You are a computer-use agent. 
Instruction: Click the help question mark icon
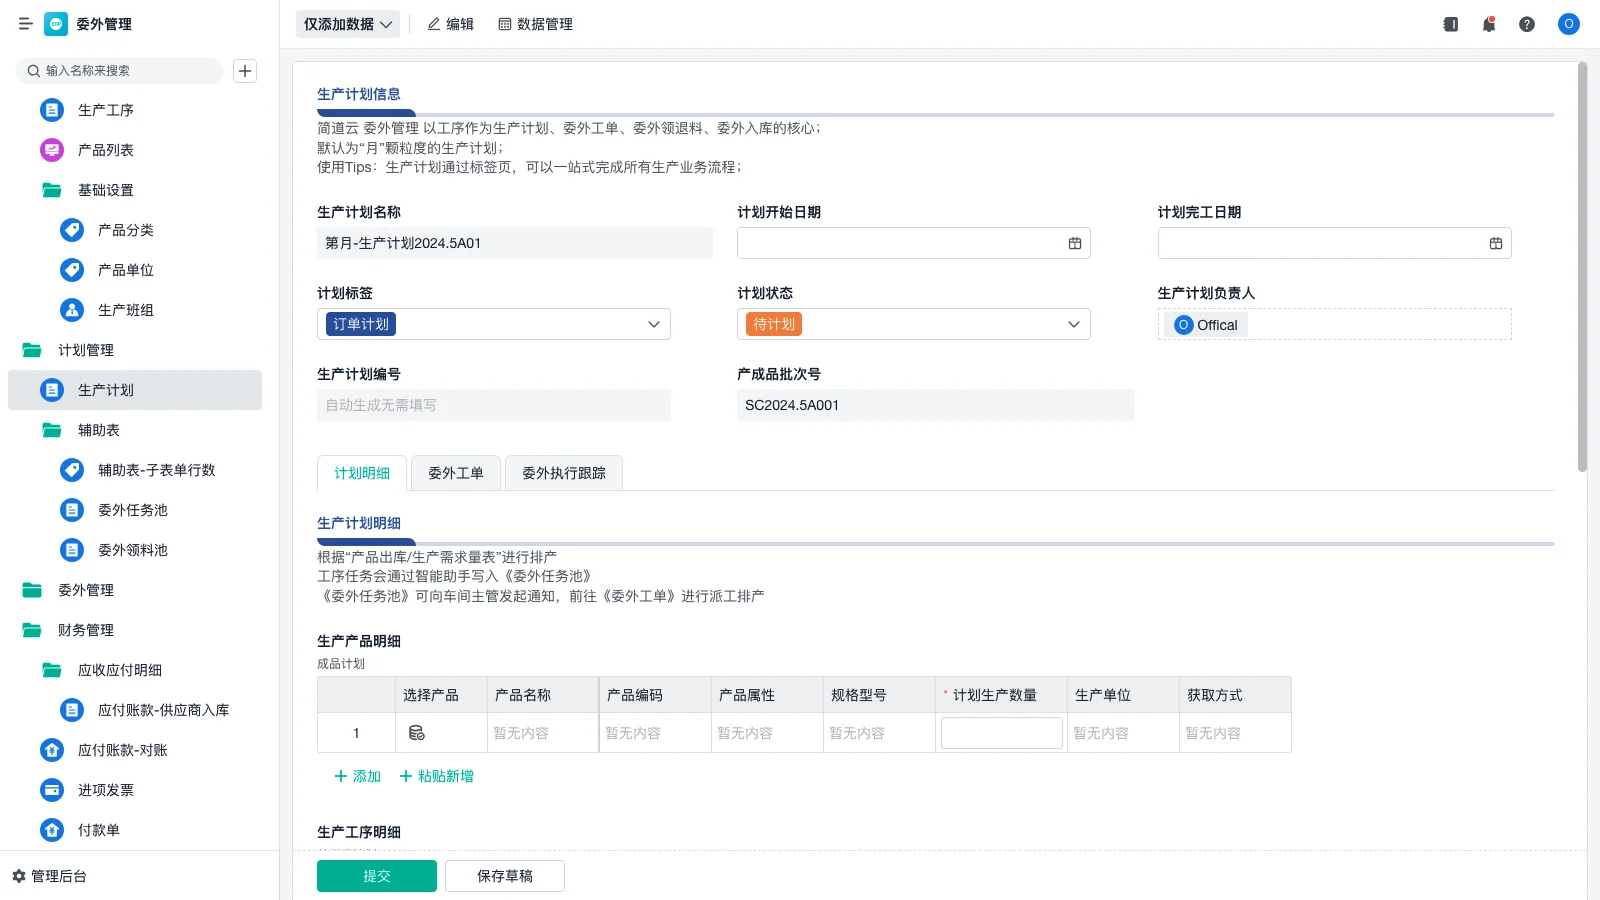point(1527,24)
